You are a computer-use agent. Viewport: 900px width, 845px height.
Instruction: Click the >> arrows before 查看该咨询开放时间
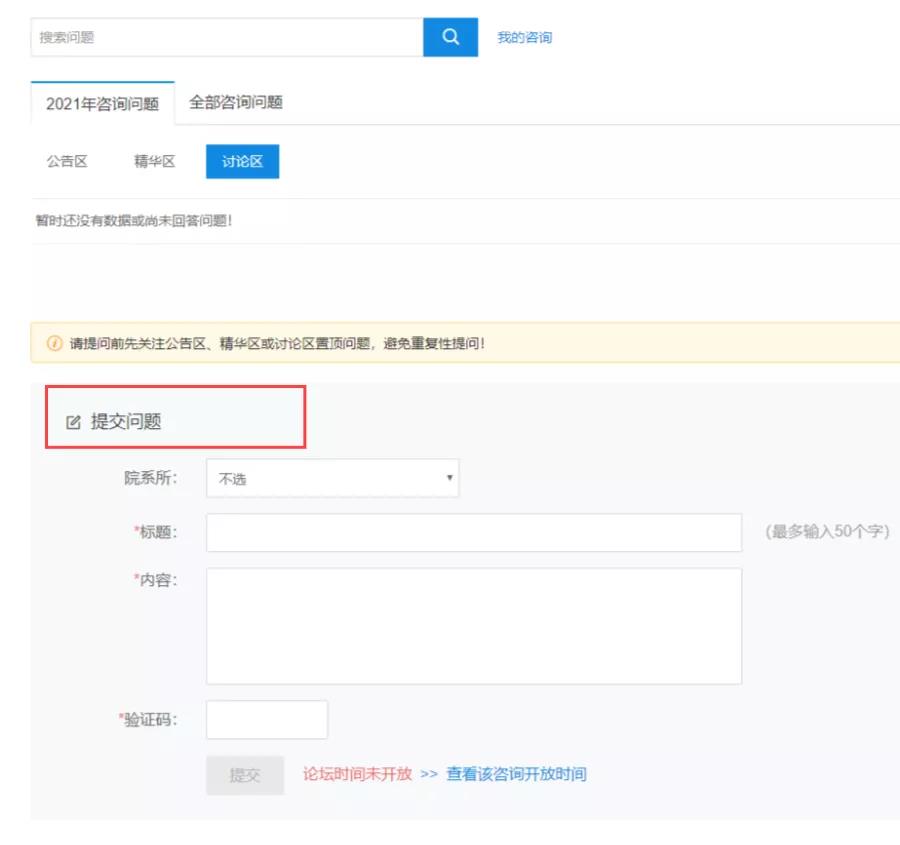click(x=429, y=774)
